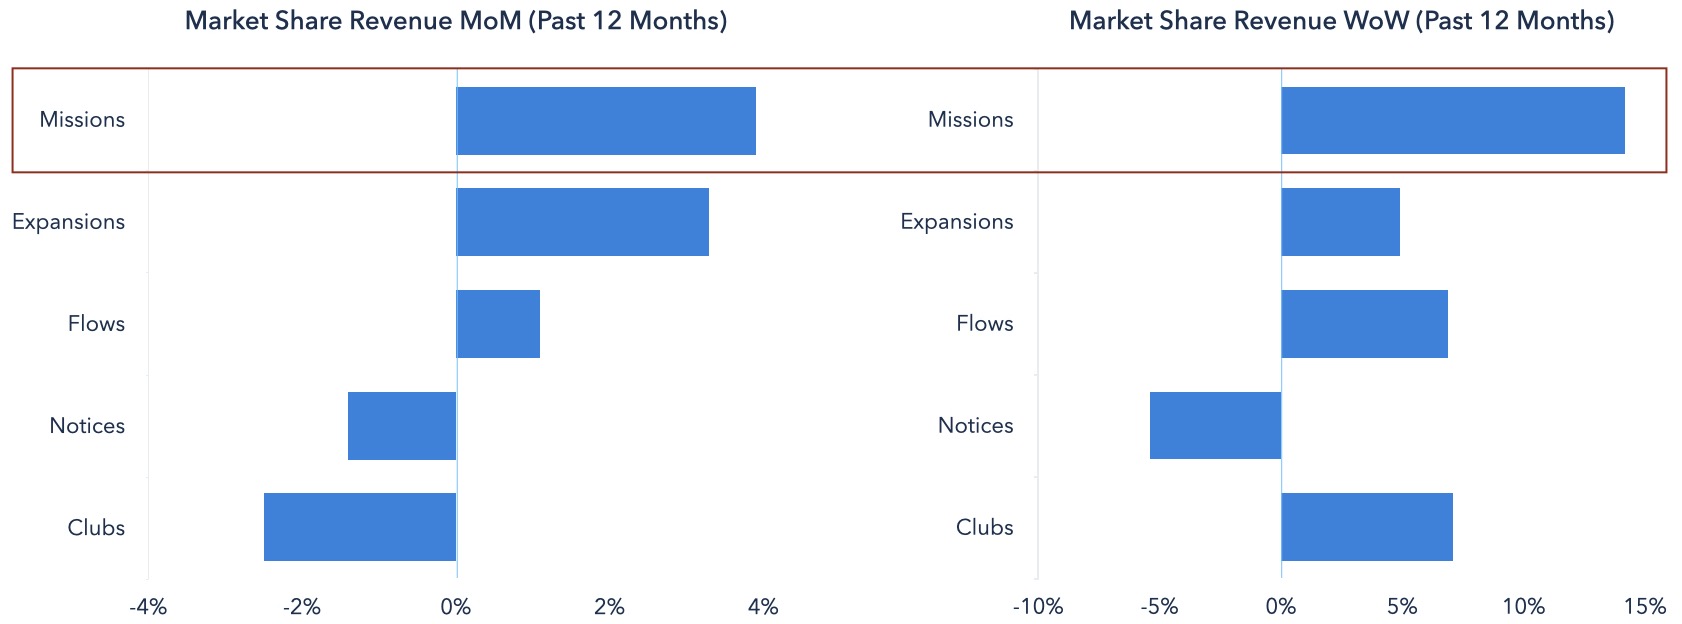Screen dimensions: 1682x624
Task: Click the Notices label in the right chart
Action: pos(975,425)
